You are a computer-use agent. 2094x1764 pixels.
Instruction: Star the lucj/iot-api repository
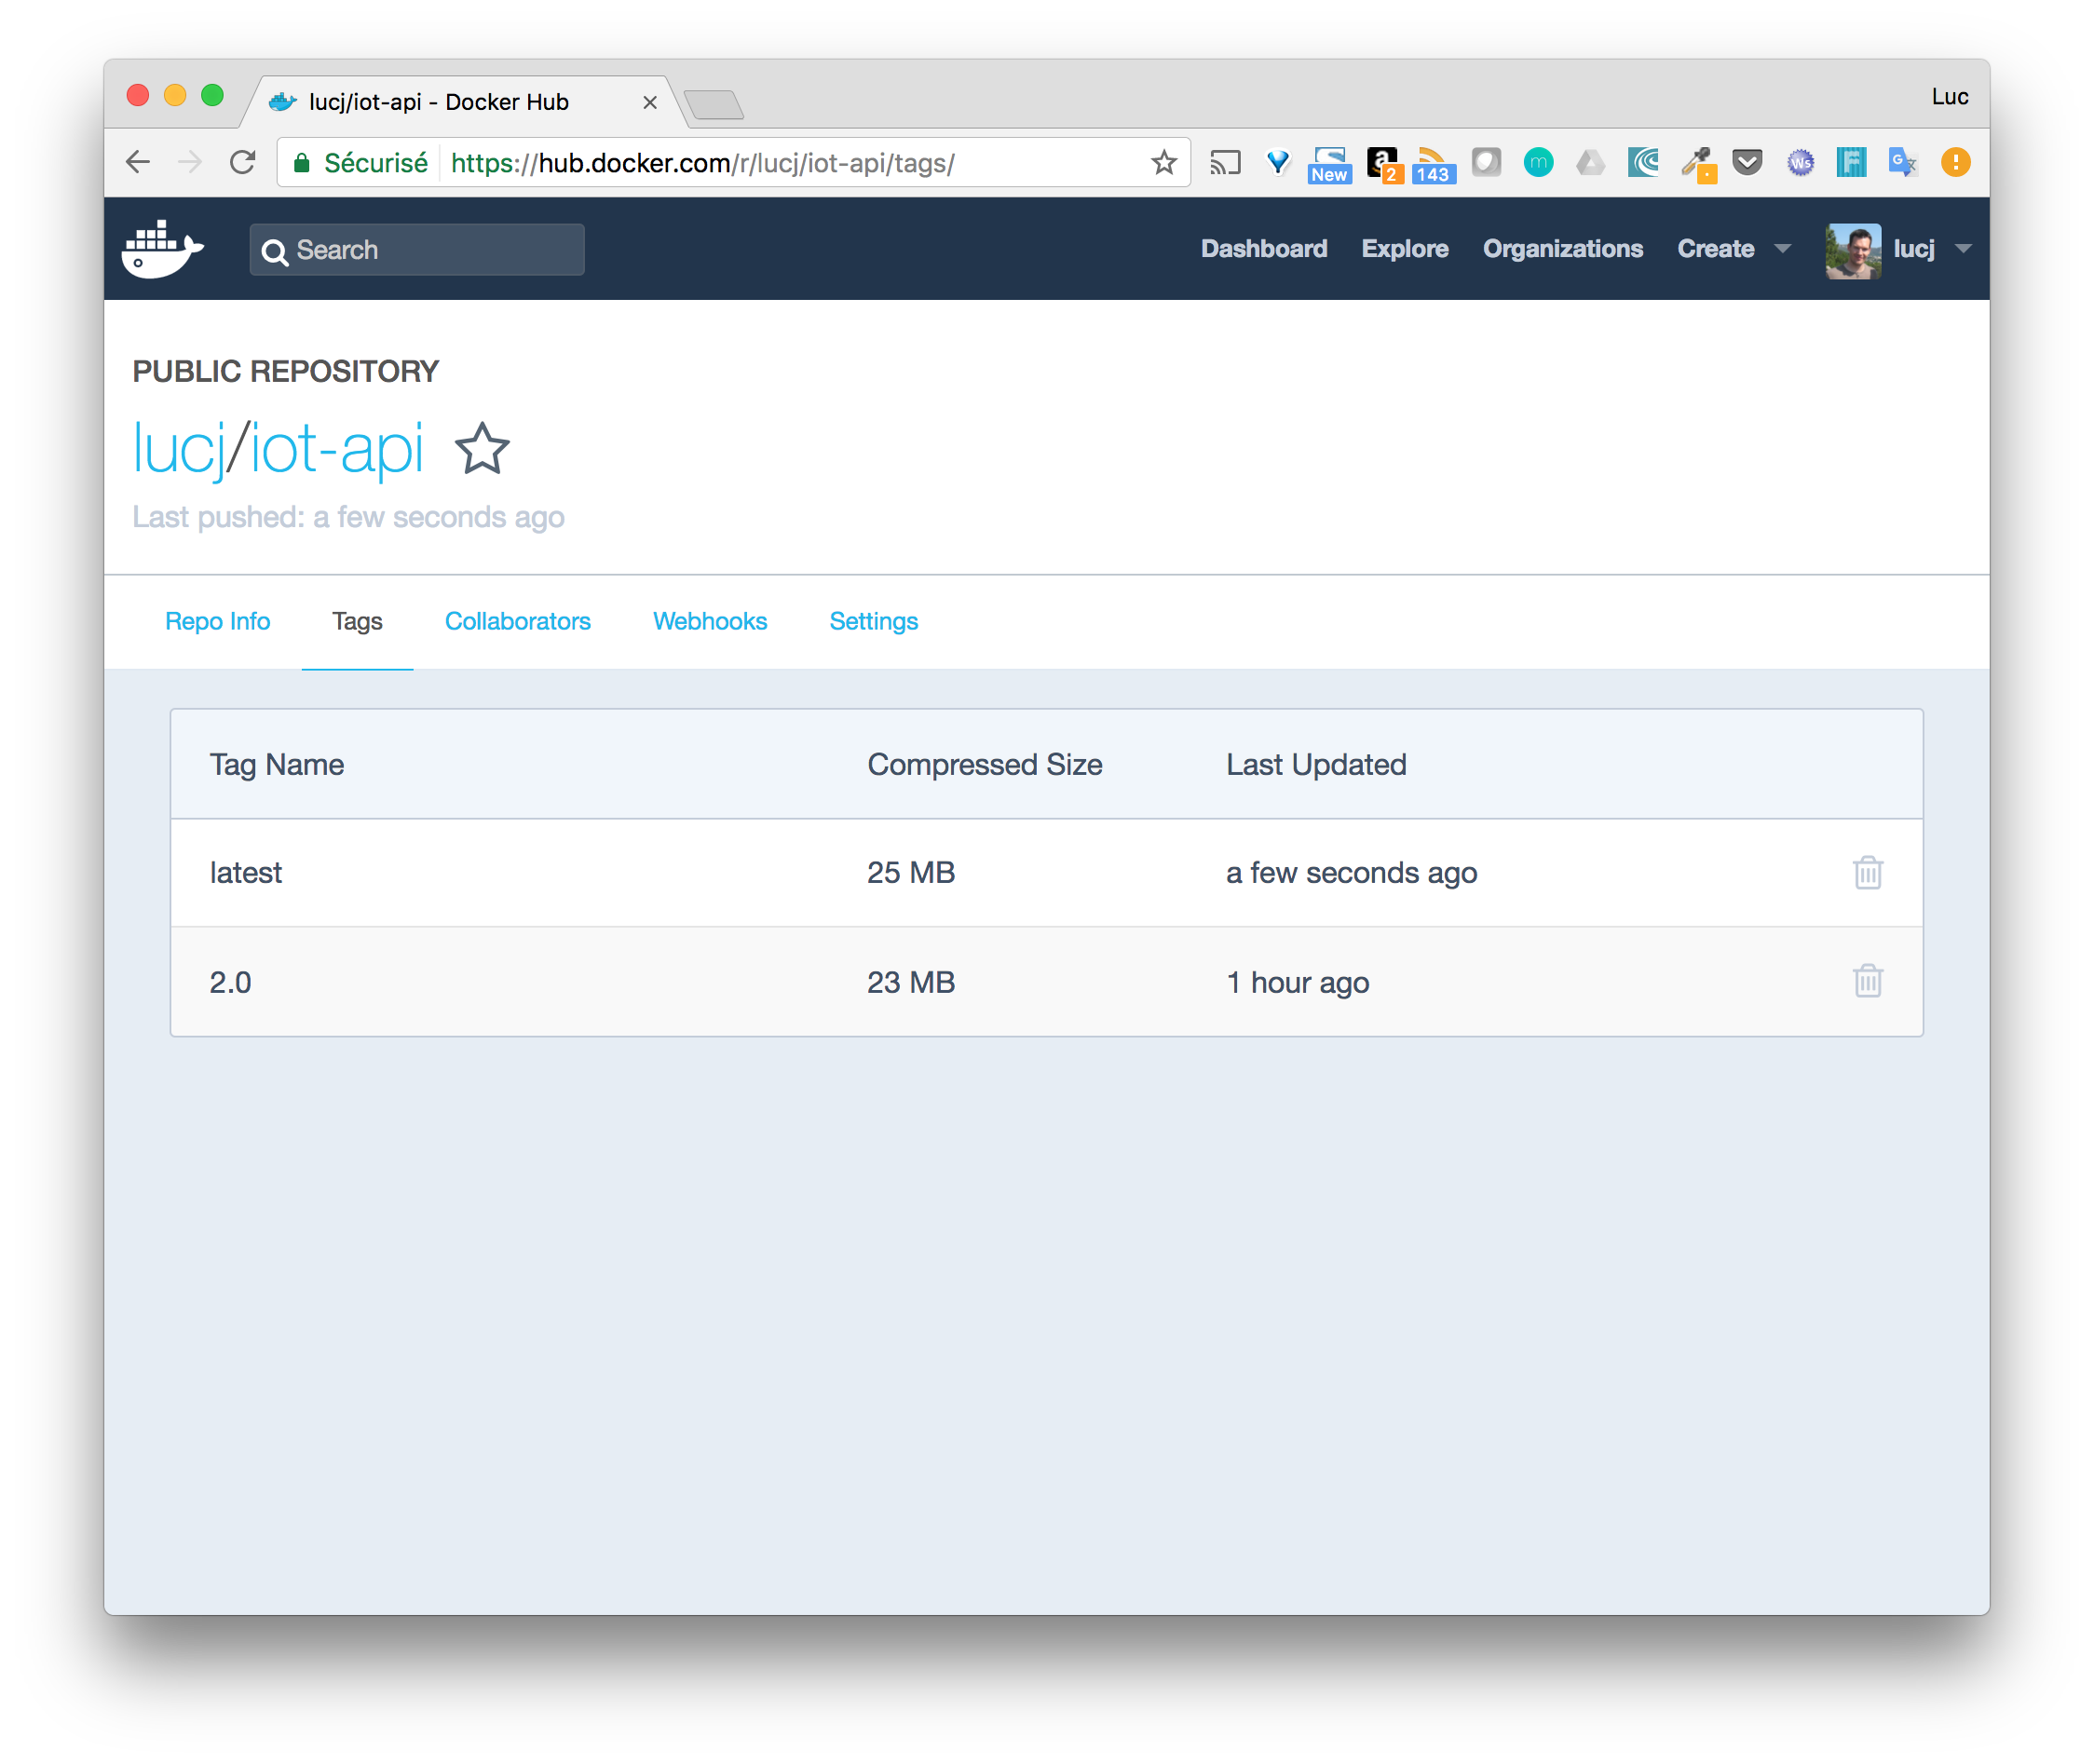point(482,448)
